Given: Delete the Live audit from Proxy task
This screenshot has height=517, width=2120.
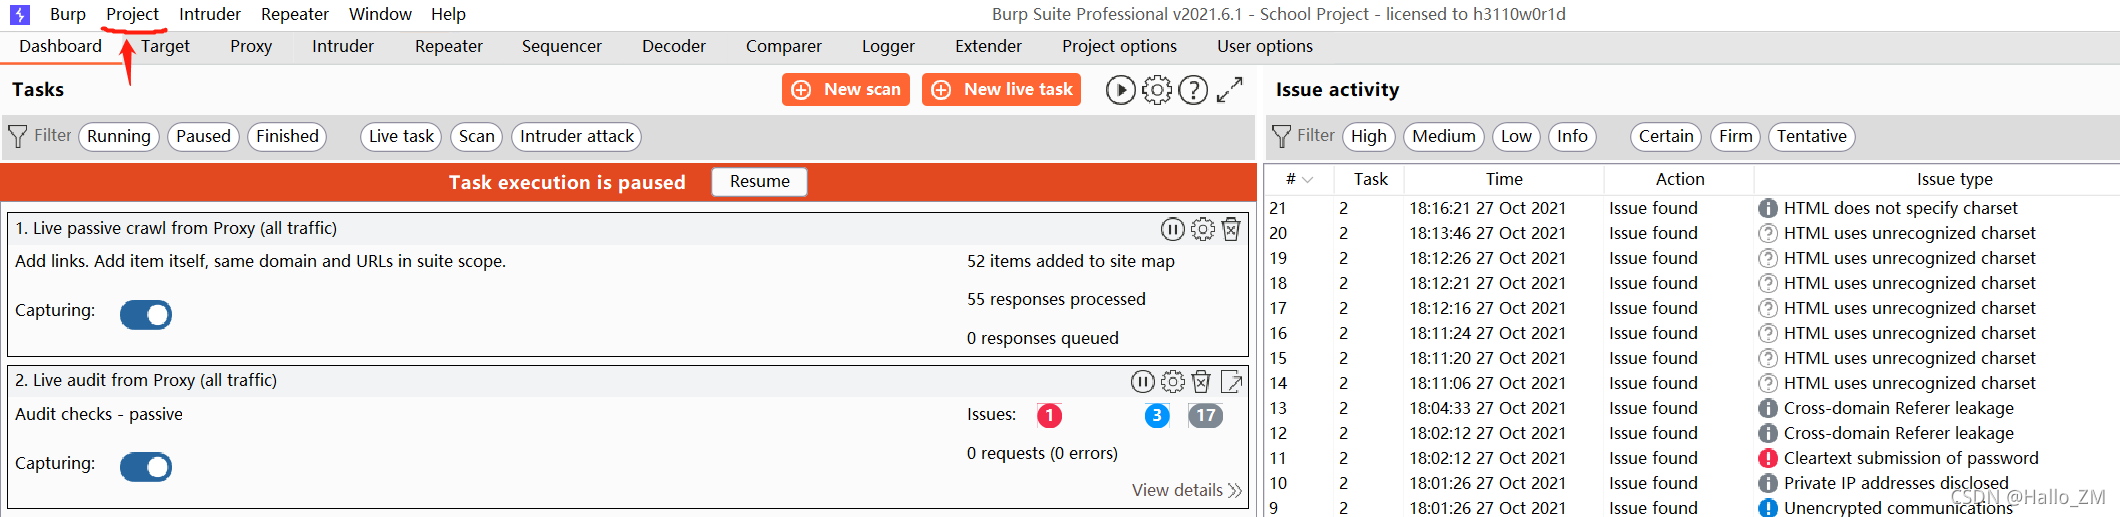Looking at the screenshot, I should point(1202,381).
